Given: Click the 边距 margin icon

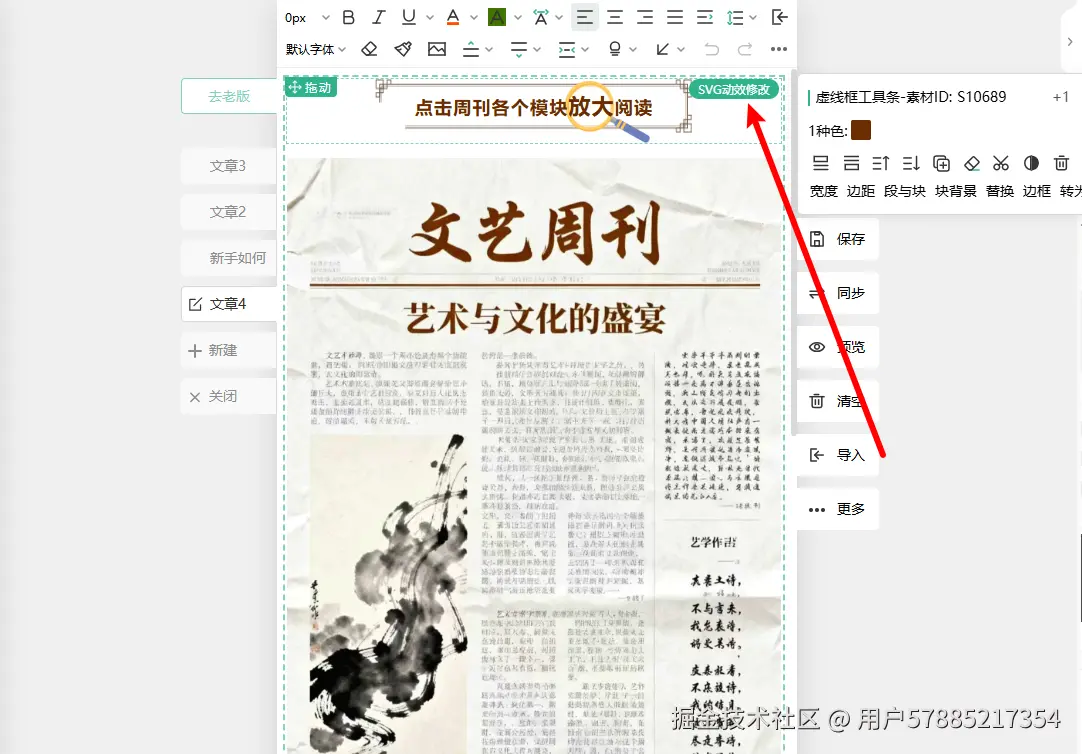Looking at the screenshot, I should click(852, 163).
